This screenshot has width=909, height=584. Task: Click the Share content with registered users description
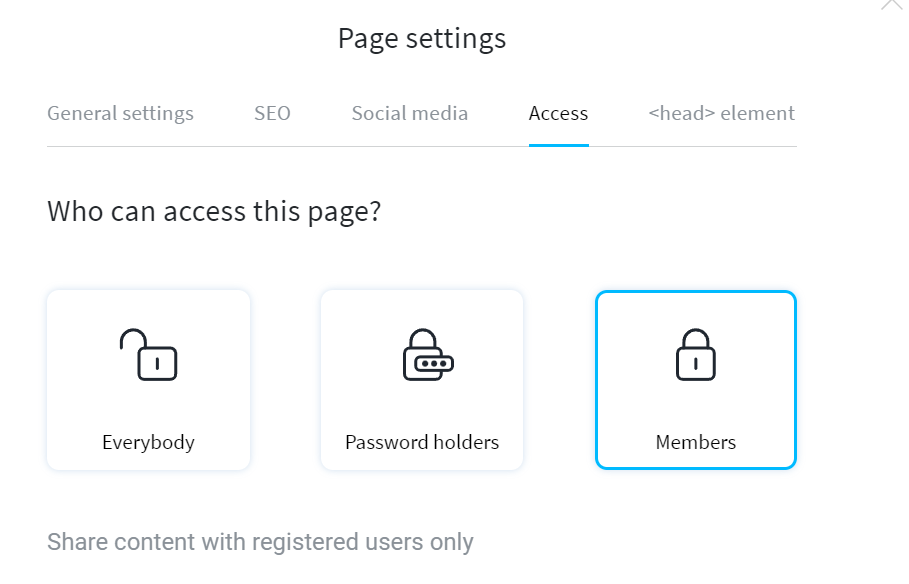click(260, 542)
